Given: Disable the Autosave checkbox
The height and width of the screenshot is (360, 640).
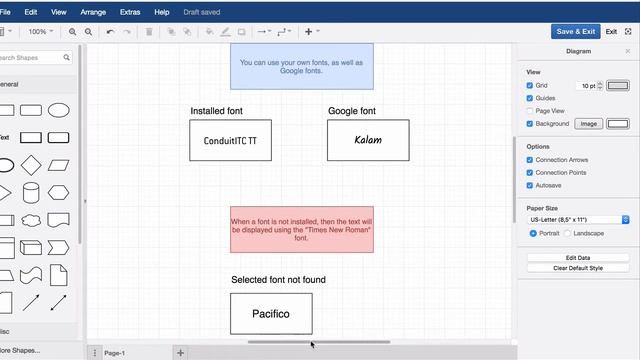Looking at the screenshot, I should click(x=530, y=185).
